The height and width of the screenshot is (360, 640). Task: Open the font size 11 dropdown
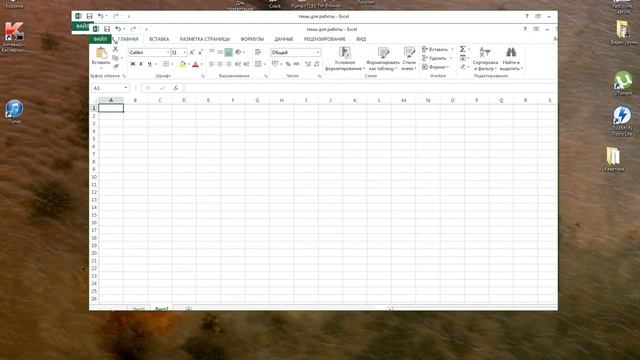pyautogui.click(x=184, y=53)
